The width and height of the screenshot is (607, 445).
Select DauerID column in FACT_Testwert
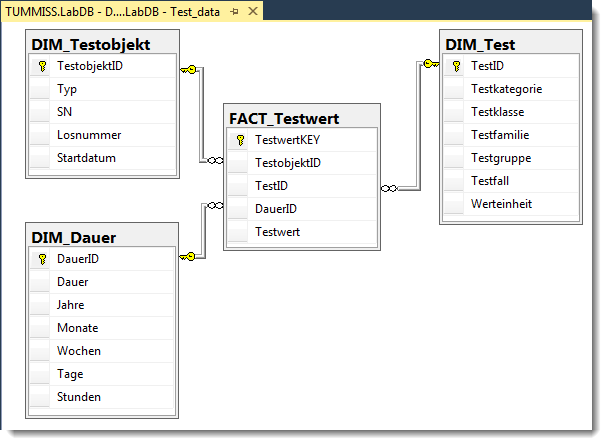[x=302, y=209]
